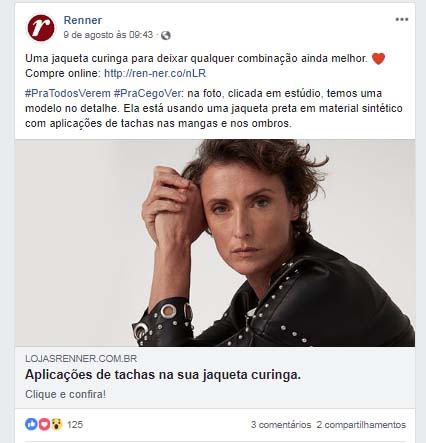Open the Renner page name link
This screenshot has height=443, width=426.
click(83, 20)
